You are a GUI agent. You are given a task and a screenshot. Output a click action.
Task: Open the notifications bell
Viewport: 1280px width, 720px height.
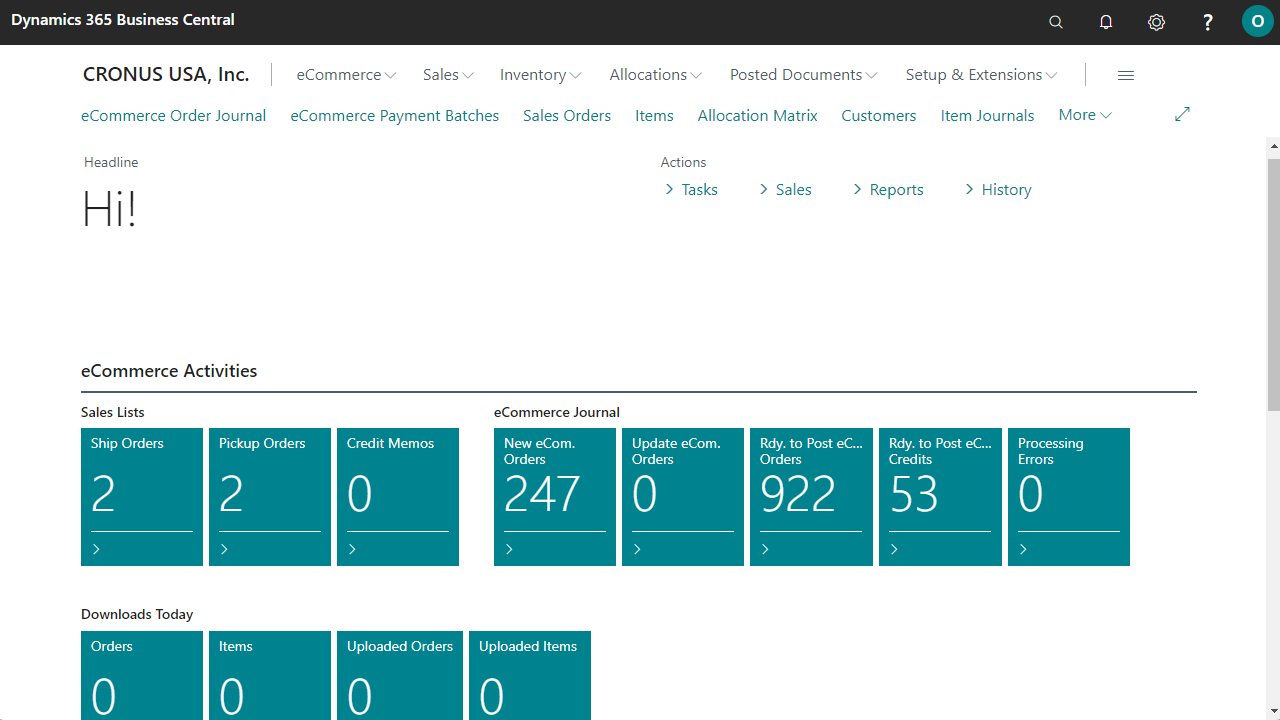tap(1106, 22)
